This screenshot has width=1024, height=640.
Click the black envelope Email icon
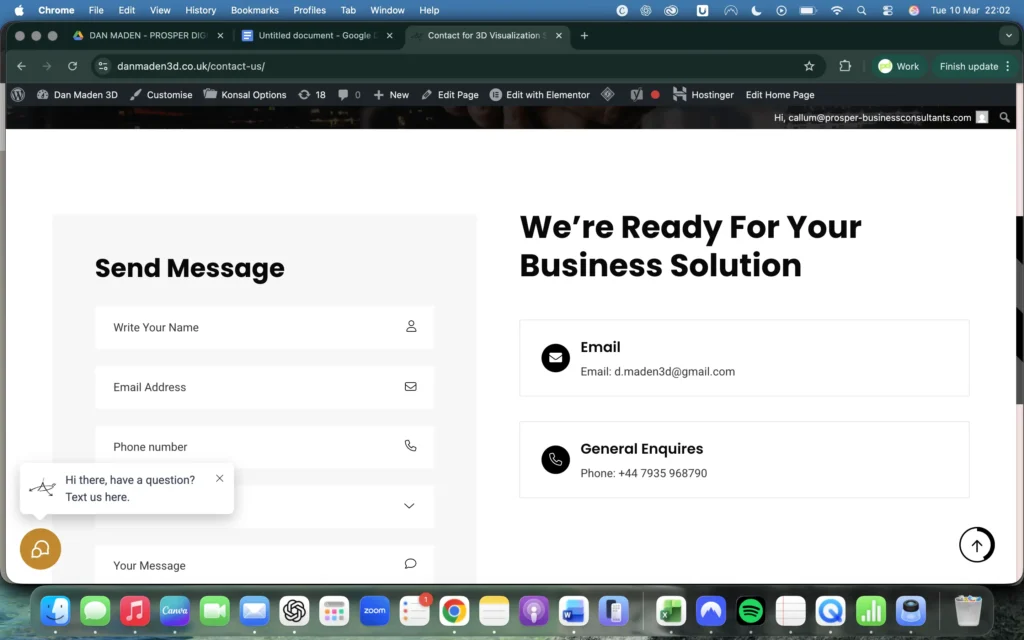coord(555,357)
